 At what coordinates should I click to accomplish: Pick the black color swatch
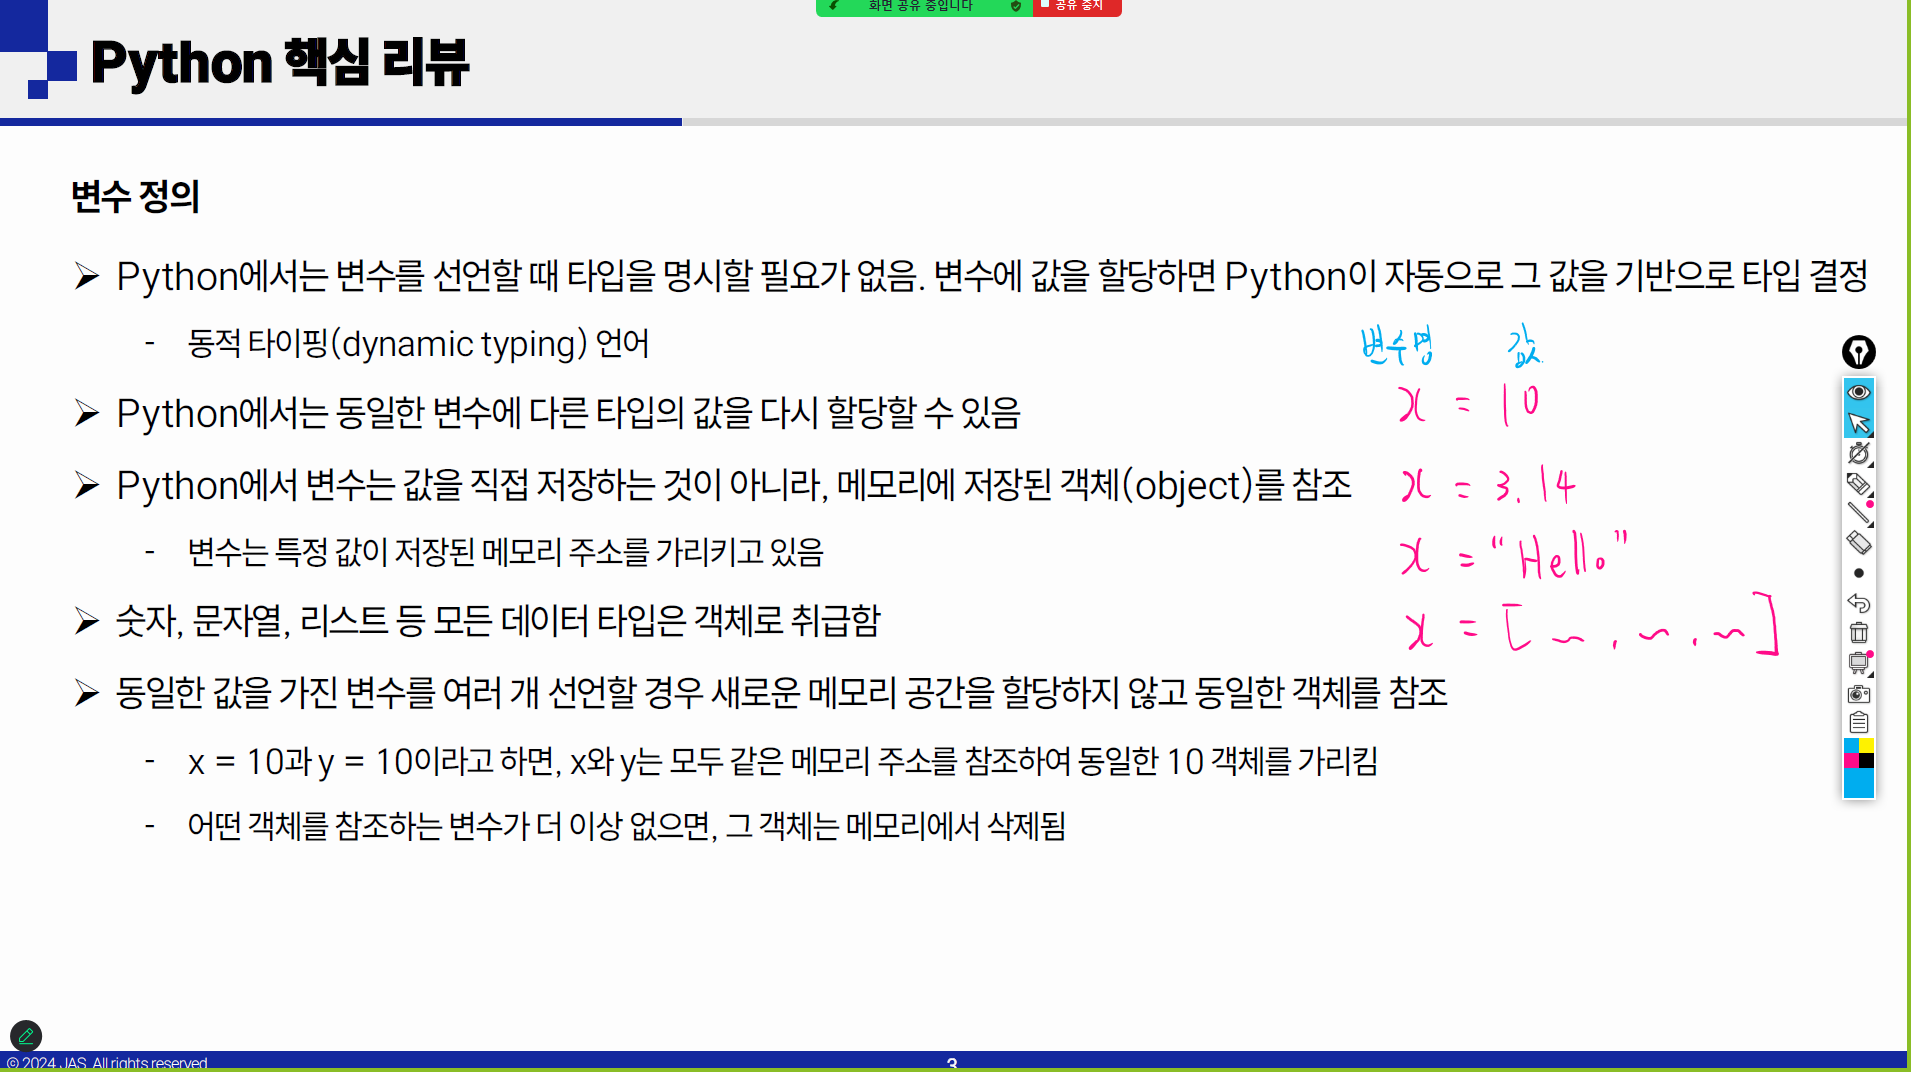coord(1866,761)
